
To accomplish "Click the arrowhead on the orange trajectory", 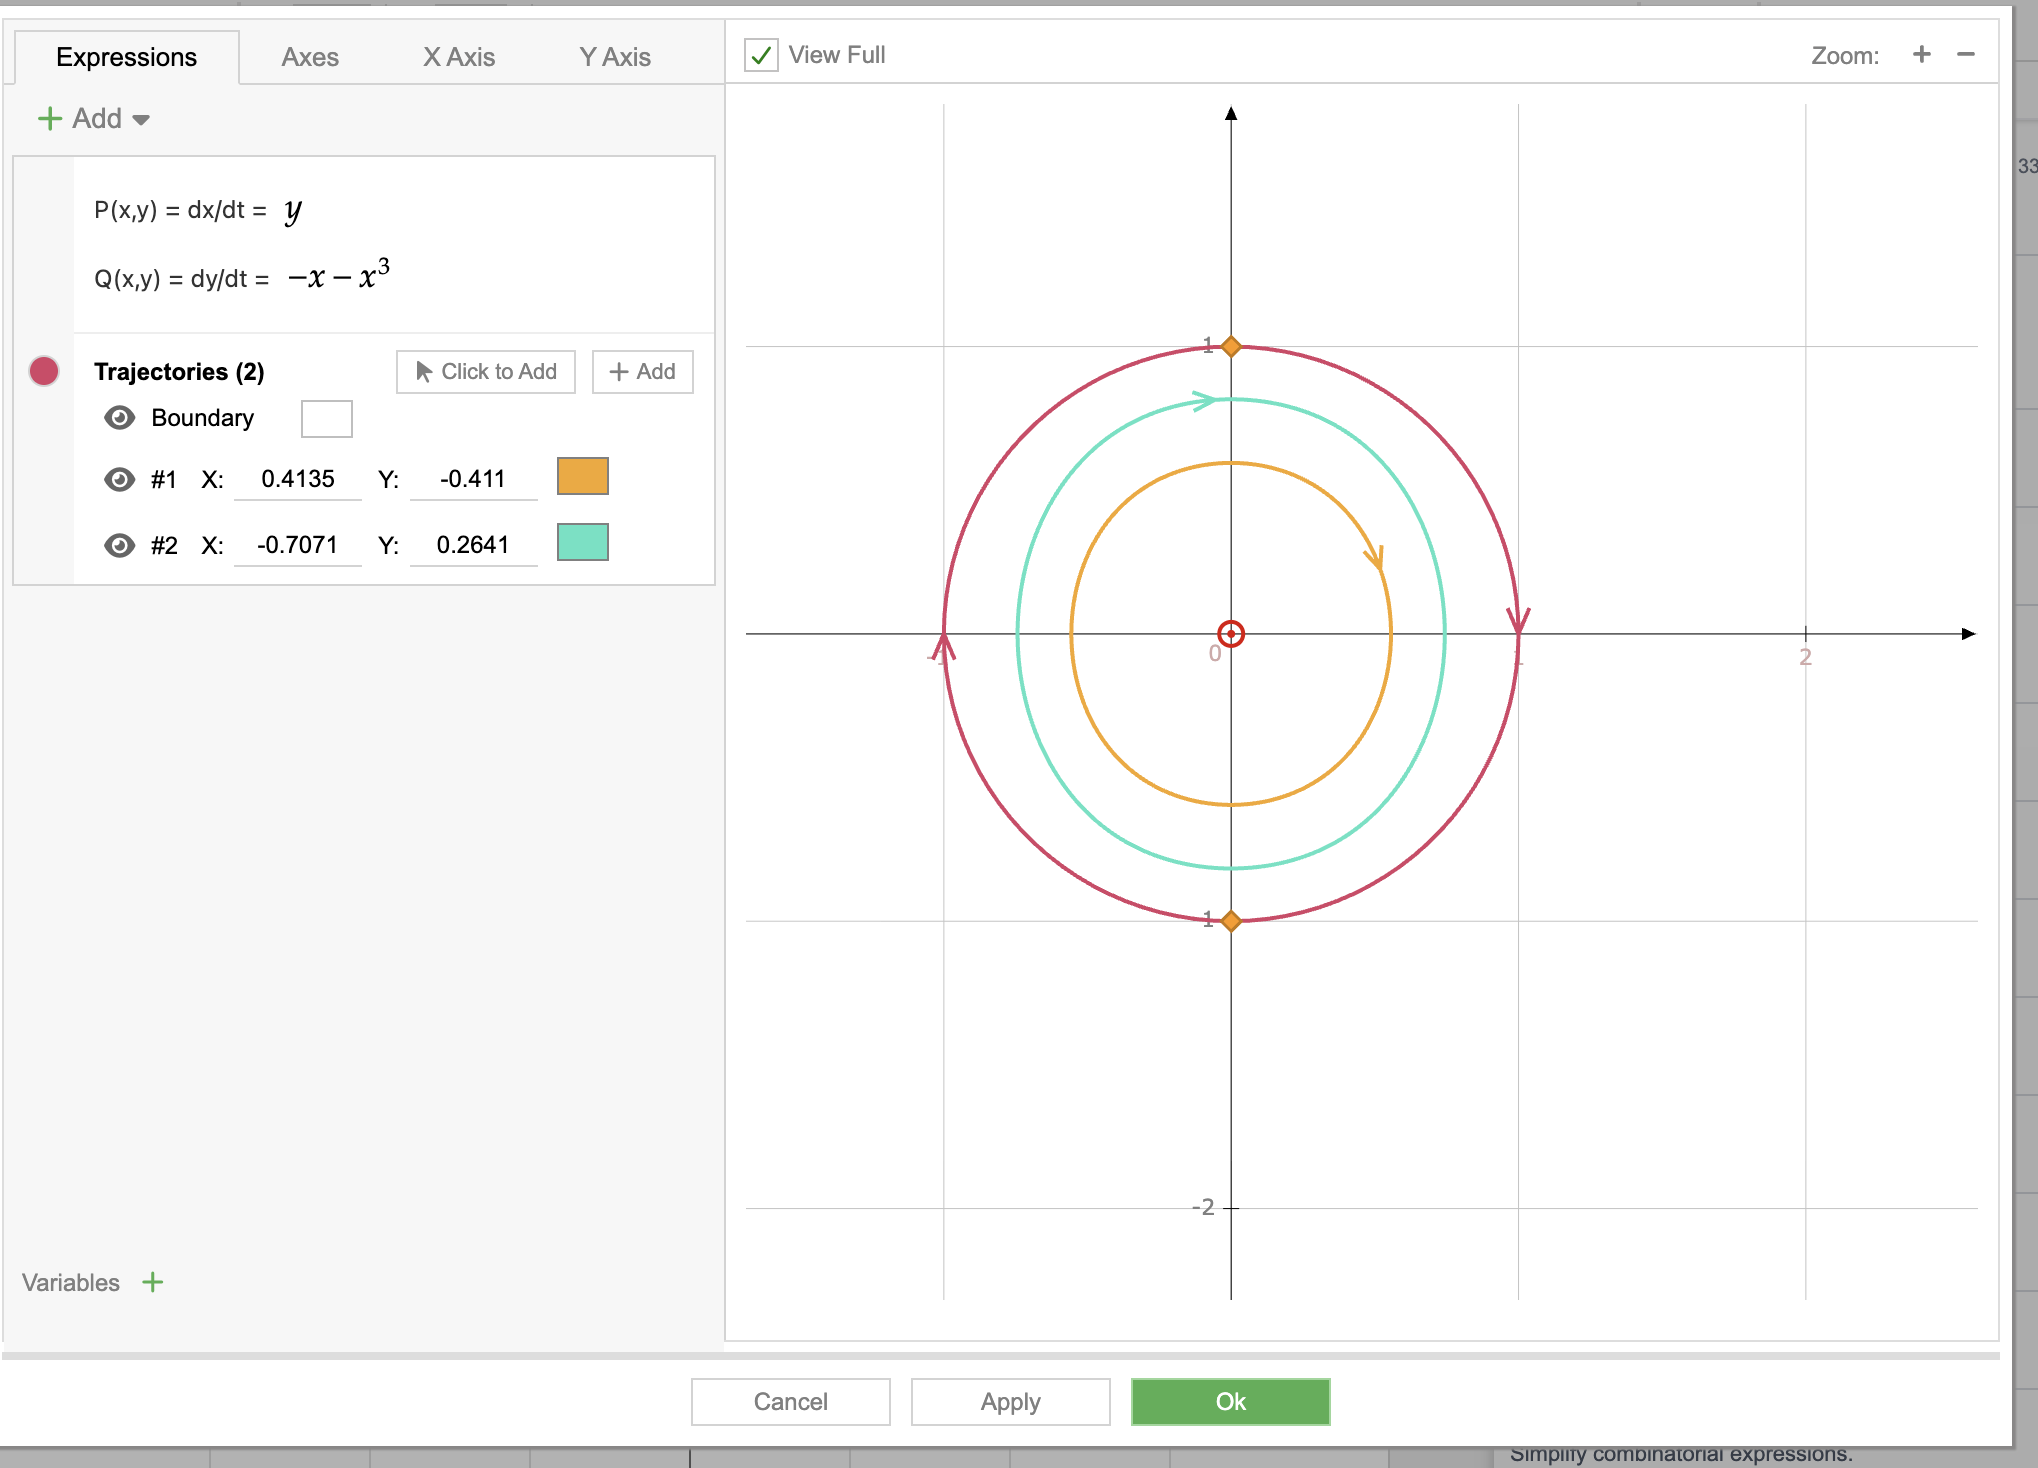I will (1376, 558).
